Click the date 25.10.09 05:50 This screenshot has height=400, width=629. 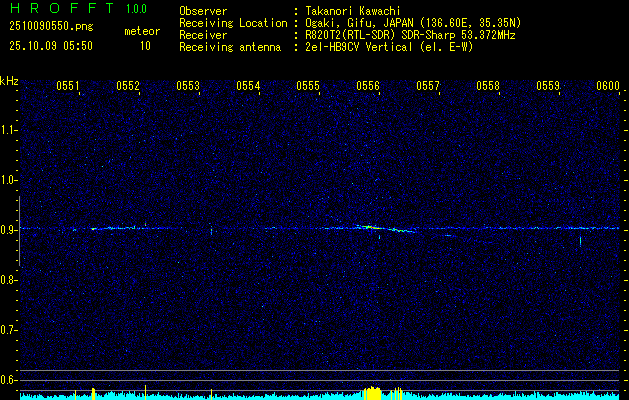point(51,46)
